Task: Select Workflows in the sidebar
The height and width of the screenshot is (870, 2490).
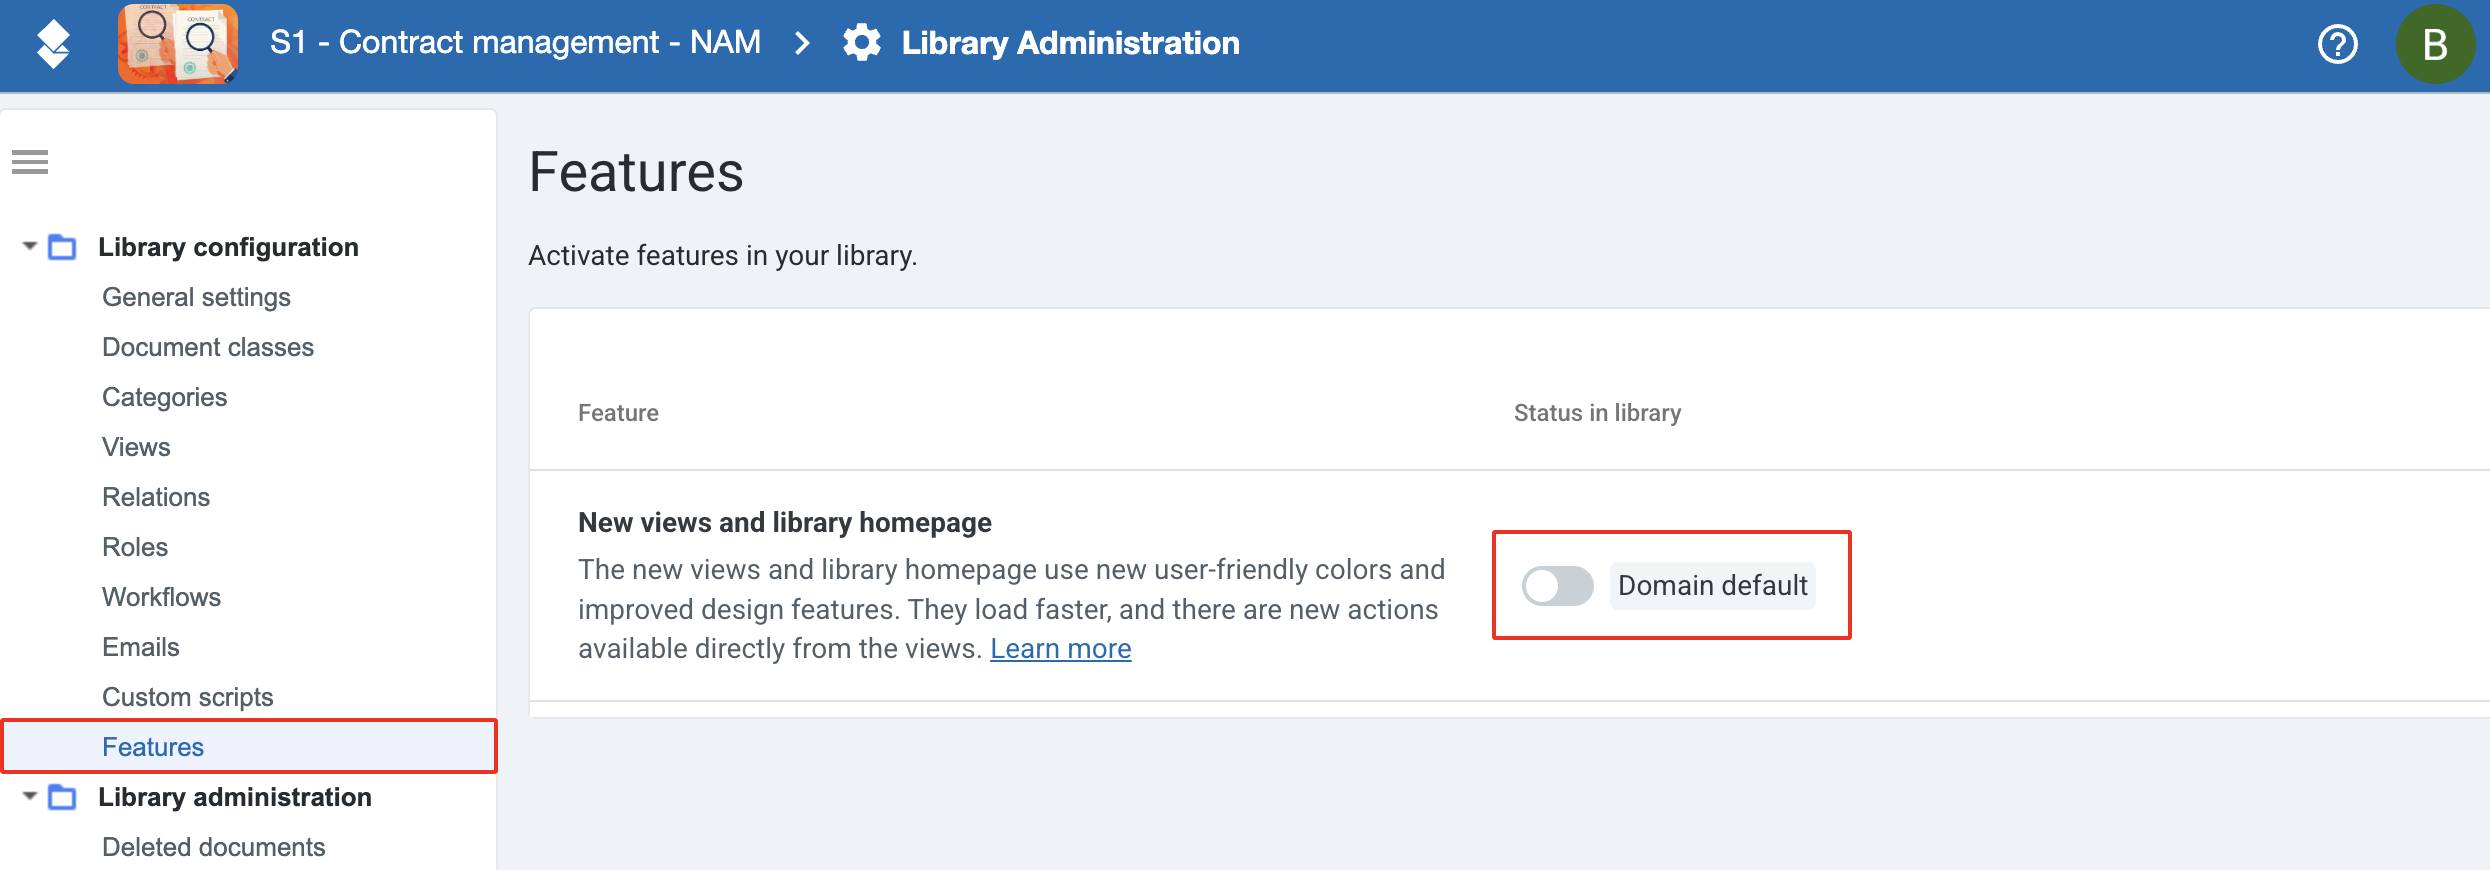Action: (161, 597)
